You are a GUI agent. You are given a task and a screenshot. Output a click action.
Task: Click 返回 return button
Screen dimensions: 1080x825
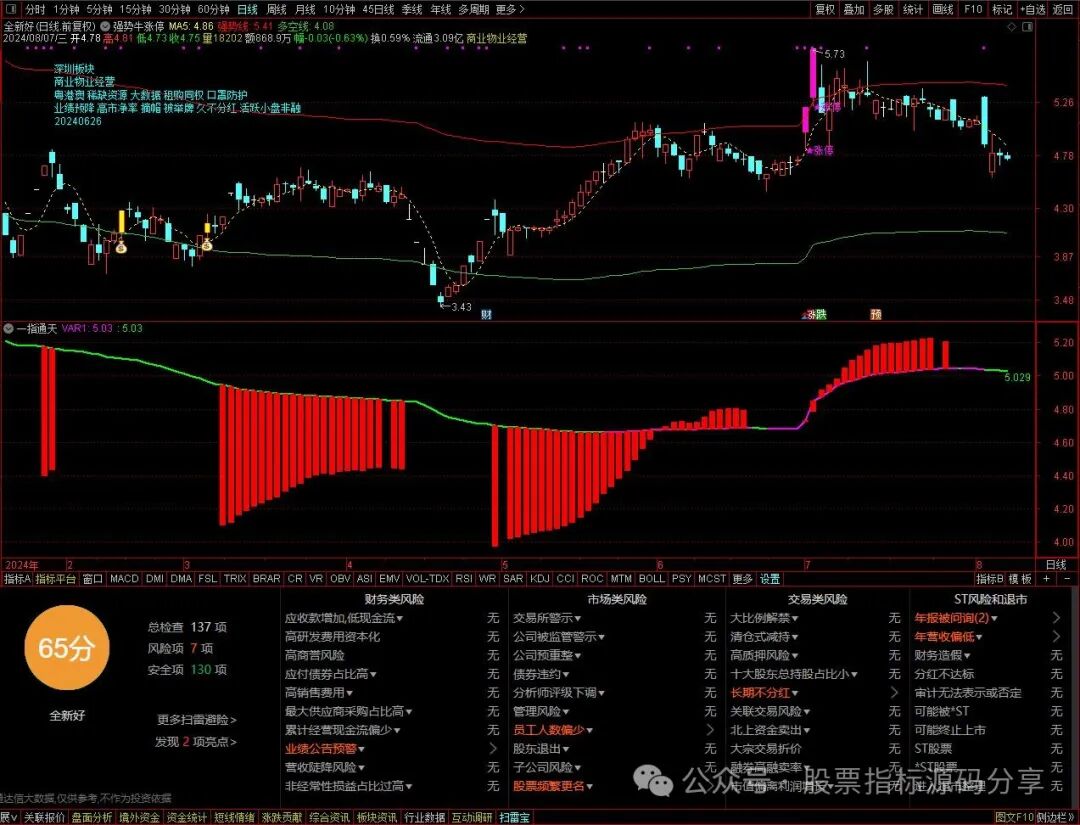1063,9
